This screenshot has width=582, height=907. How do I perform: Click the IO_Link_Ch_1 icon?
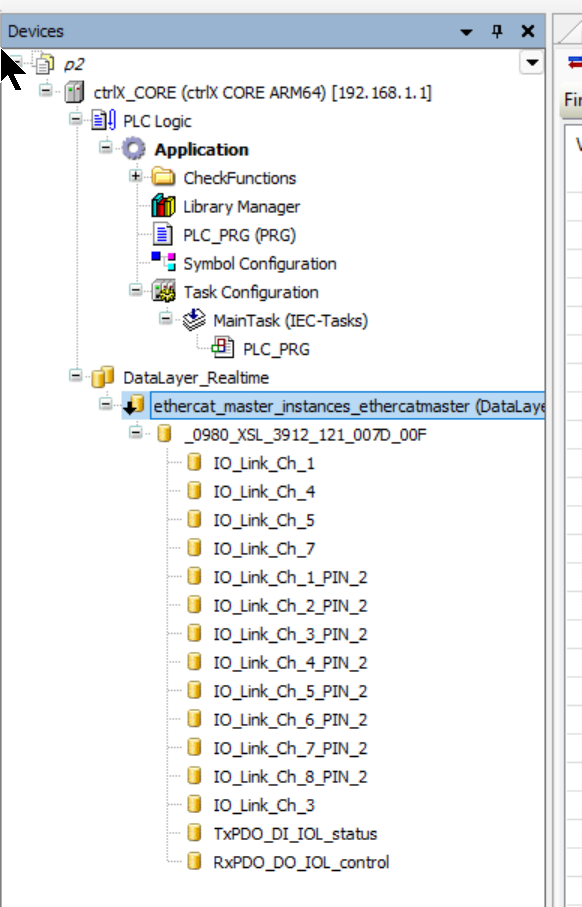coord(194,462)
